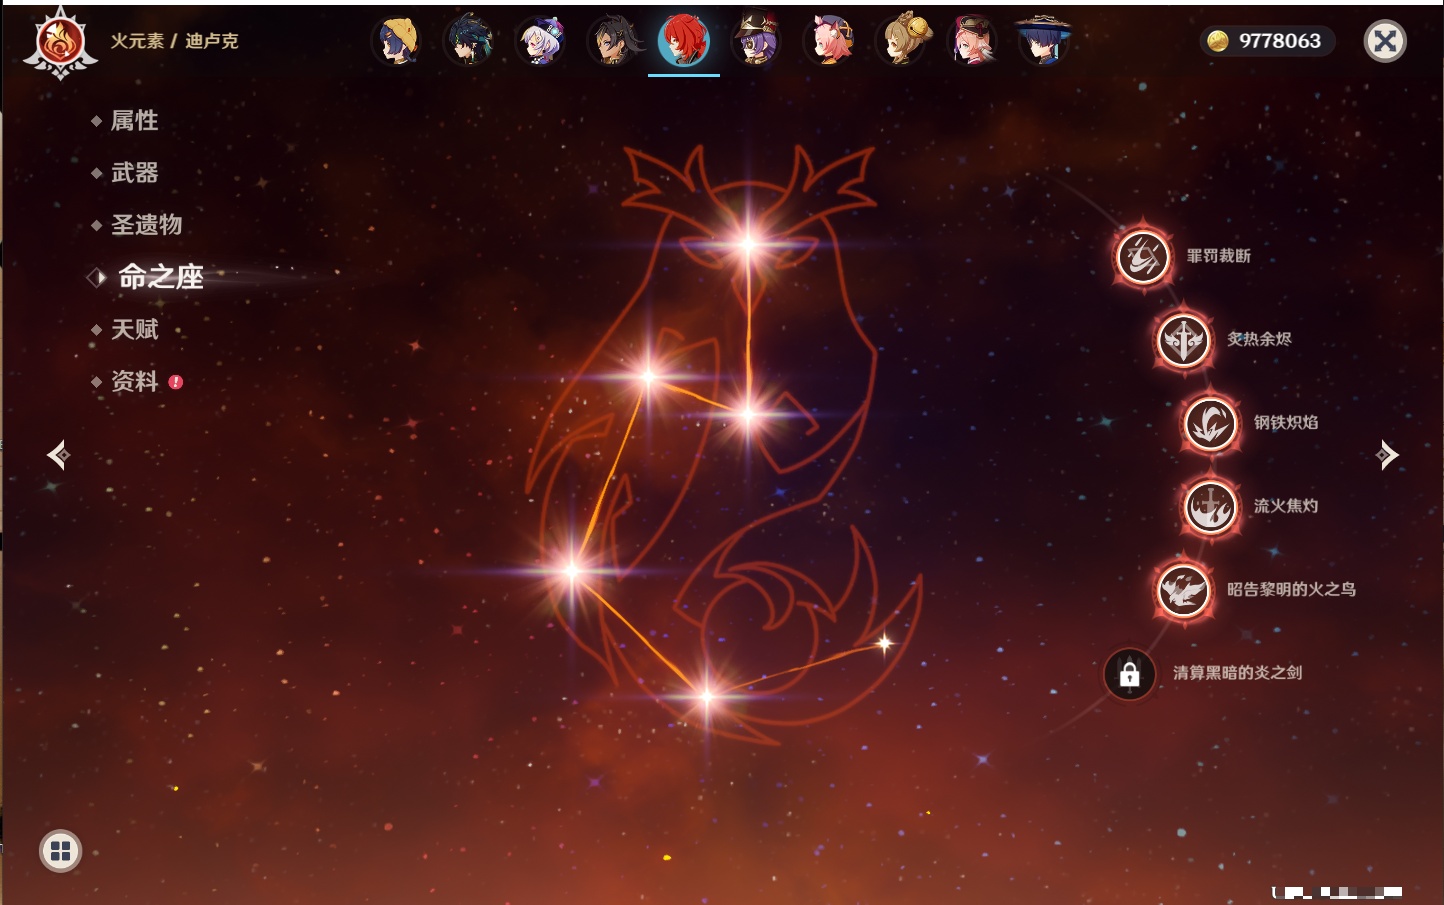
Task: Select the red-haired Diluc avatar
Action: (684, 40)
